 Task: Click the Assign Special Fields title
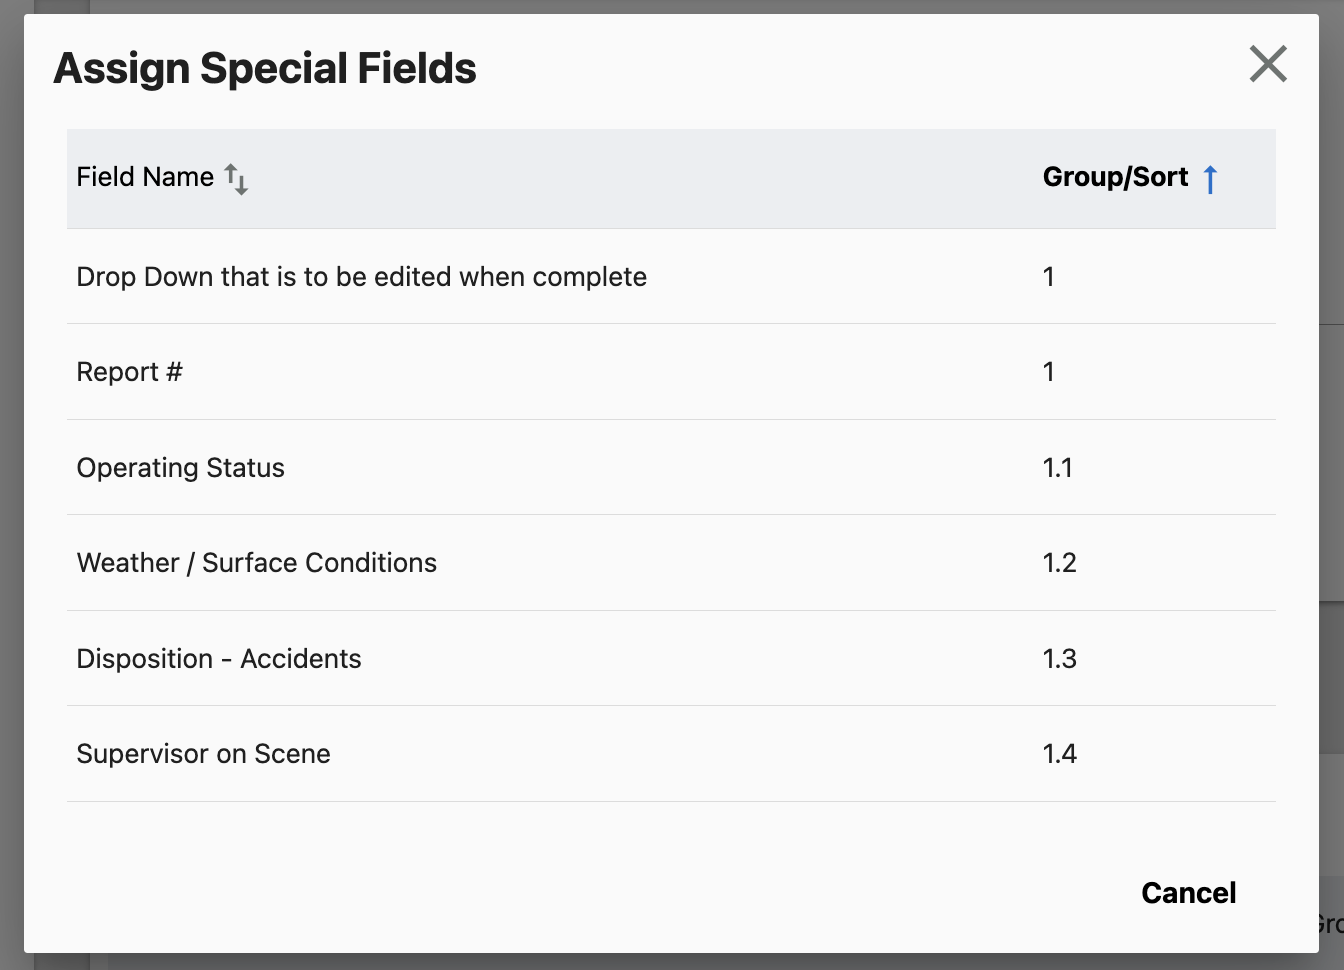(265, 69)
